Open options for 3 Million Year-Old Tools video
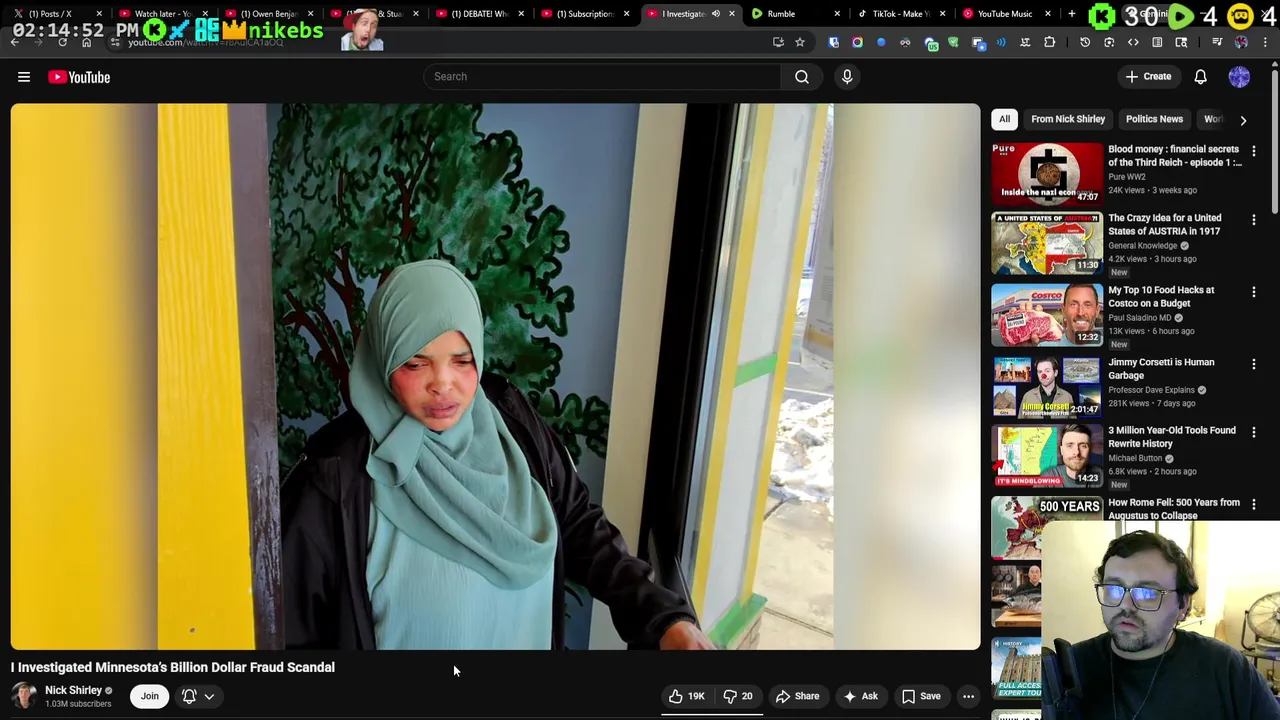Image resolution: width=1280 pixels, height=720 pixels. pos(1254,432)
